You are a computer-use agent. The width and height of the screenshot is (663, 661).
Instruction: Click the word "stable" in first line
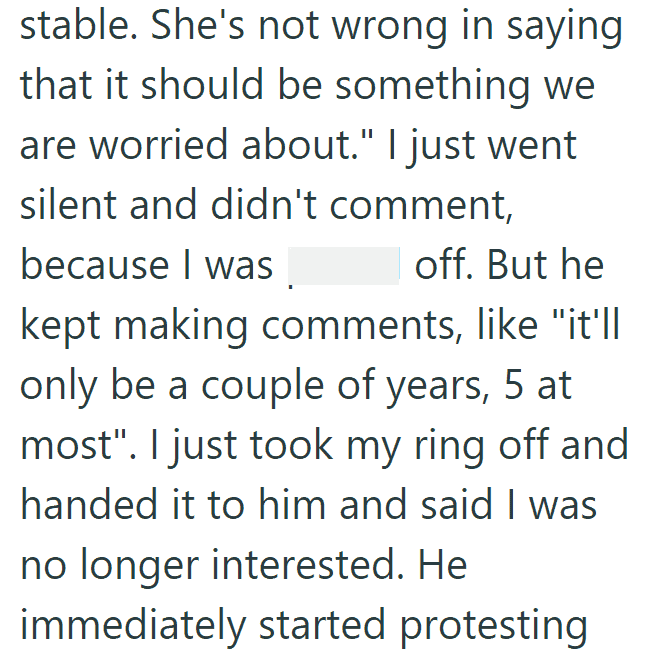pos(79,25)
